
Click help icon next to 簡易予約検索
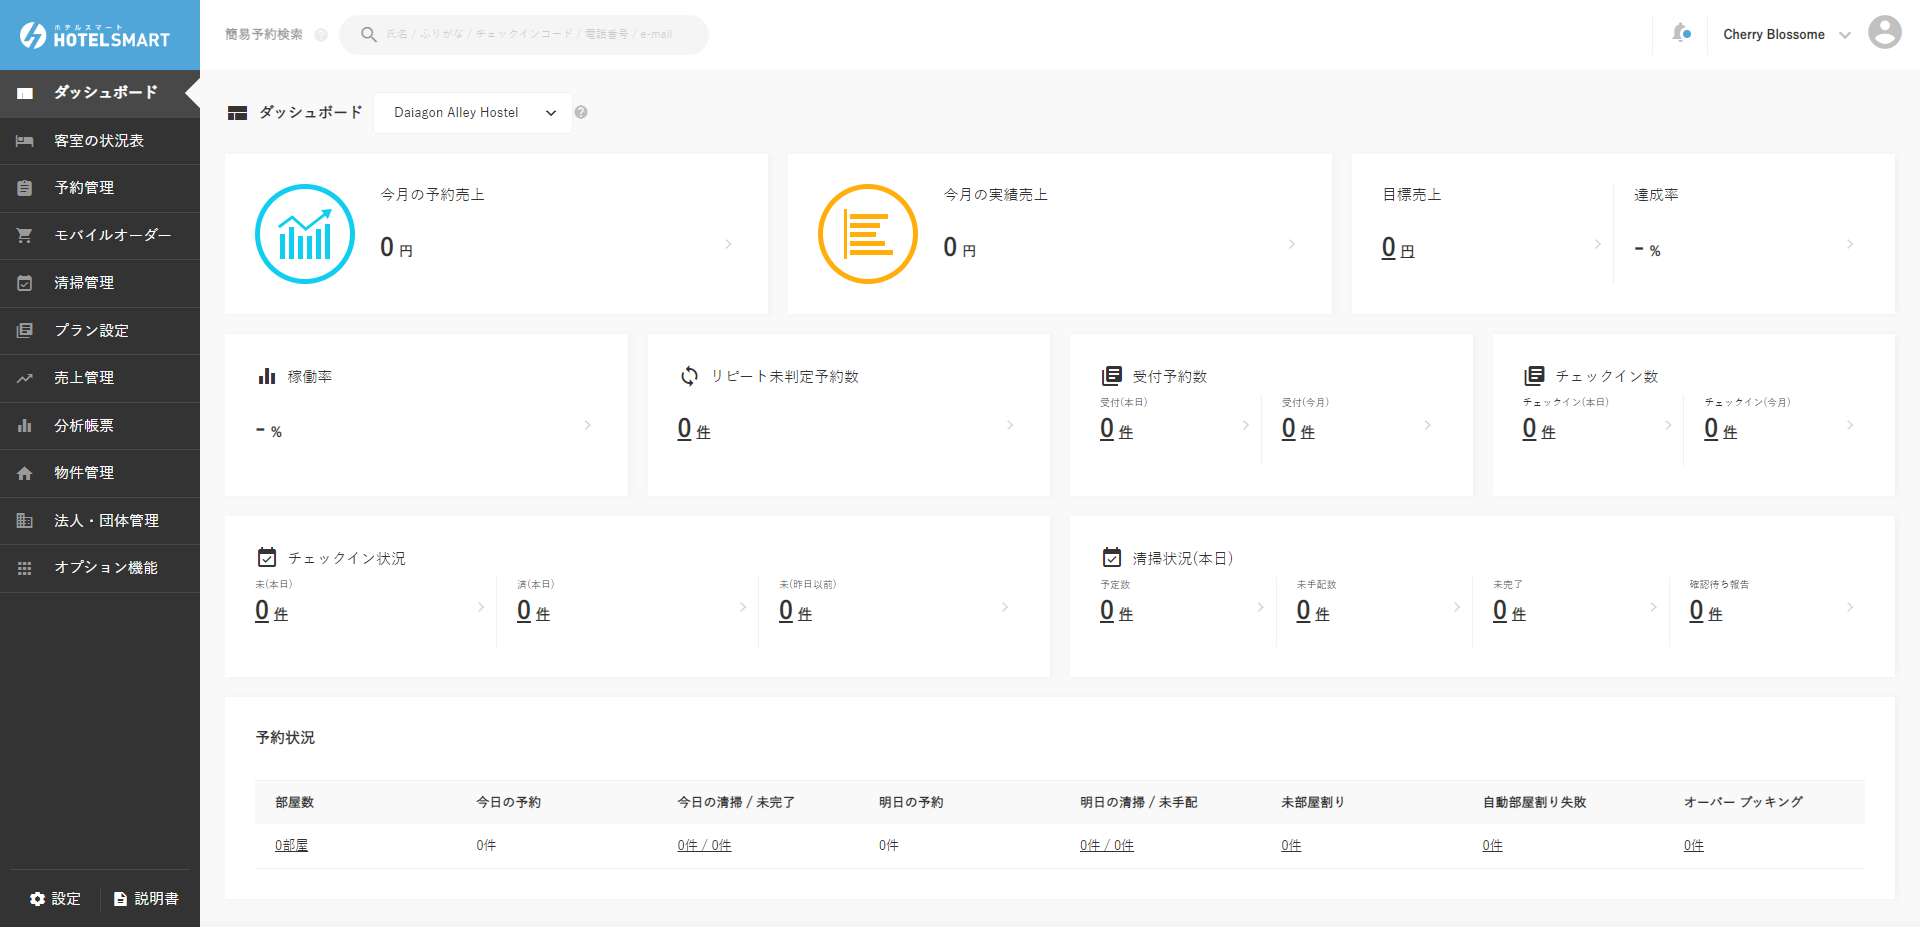point(321,35)
